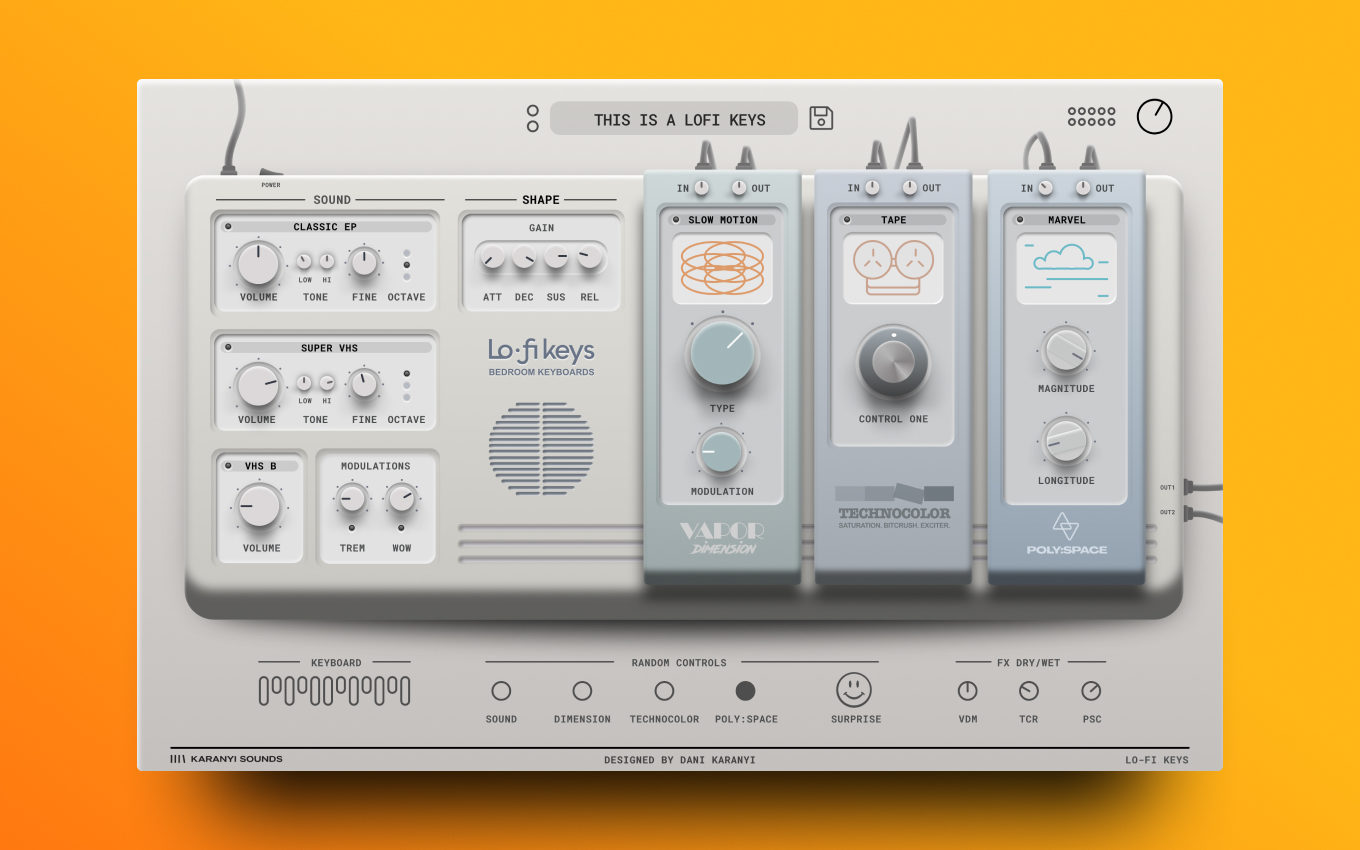Toggle the TAPE effect power LED

(848, 220)
